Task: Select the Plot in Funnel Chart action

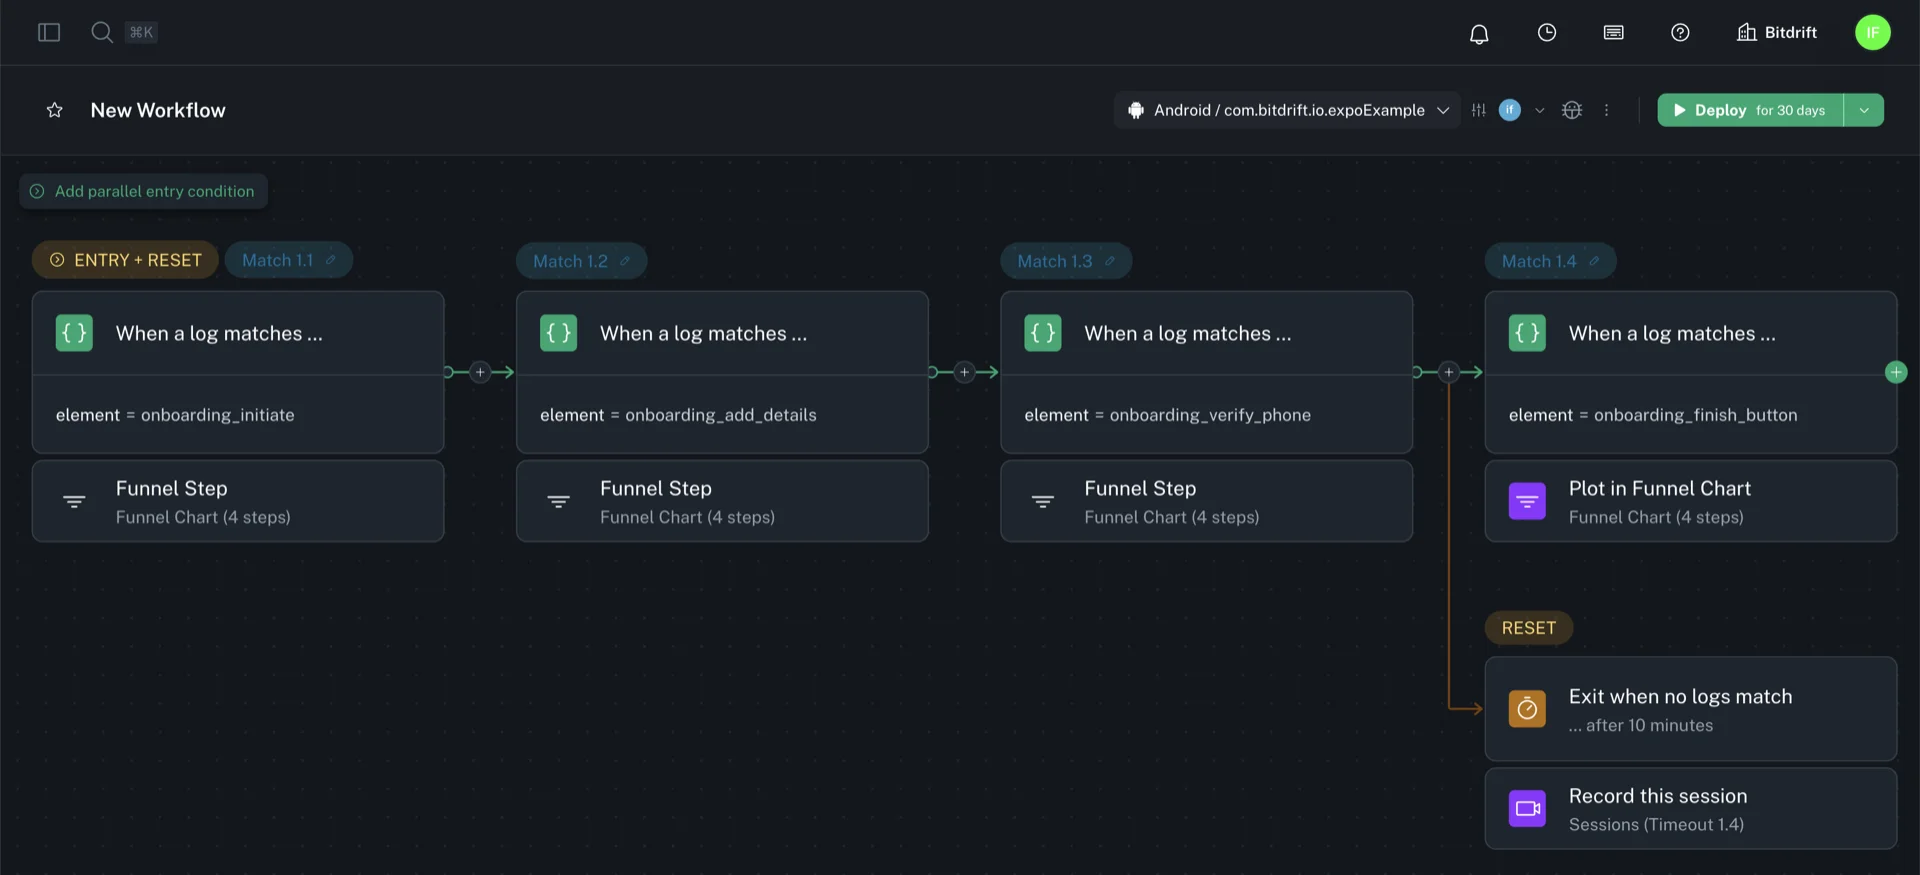Action: tap(1690, 501)
